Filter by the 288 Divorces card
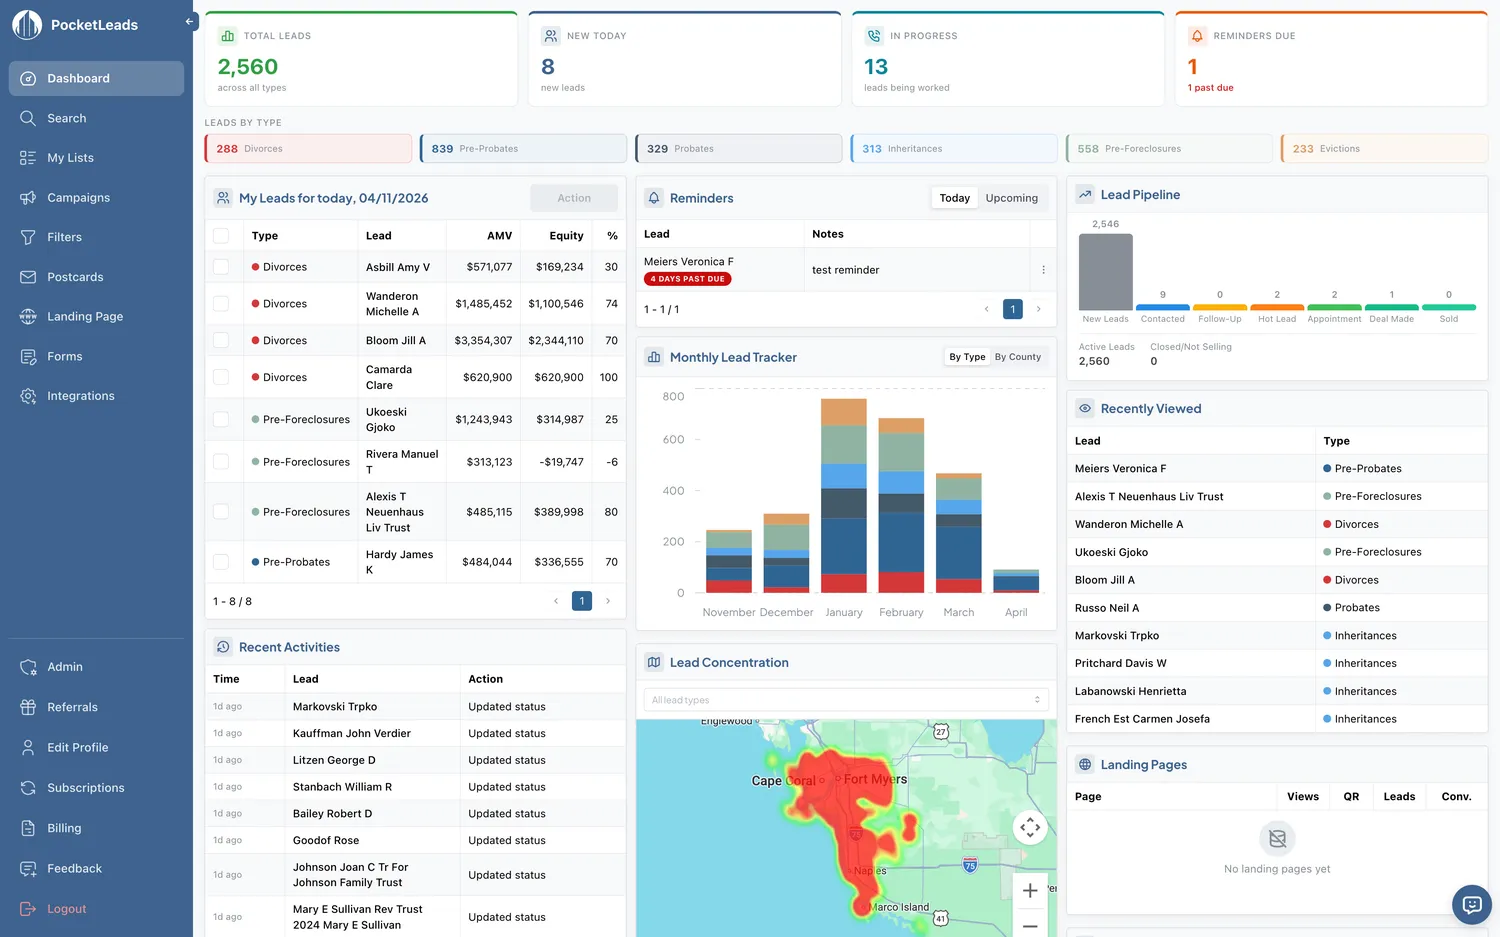1500x937 pixels. pos(308,149)
